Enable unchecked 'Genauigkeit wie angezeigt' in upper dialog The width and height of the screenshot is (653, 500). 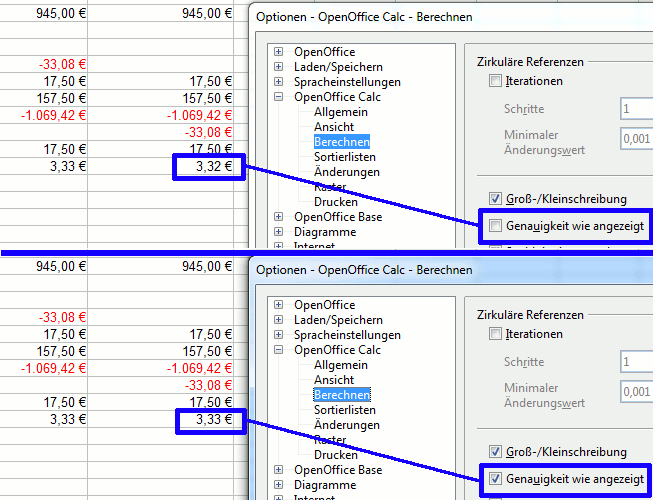[495, 228]
